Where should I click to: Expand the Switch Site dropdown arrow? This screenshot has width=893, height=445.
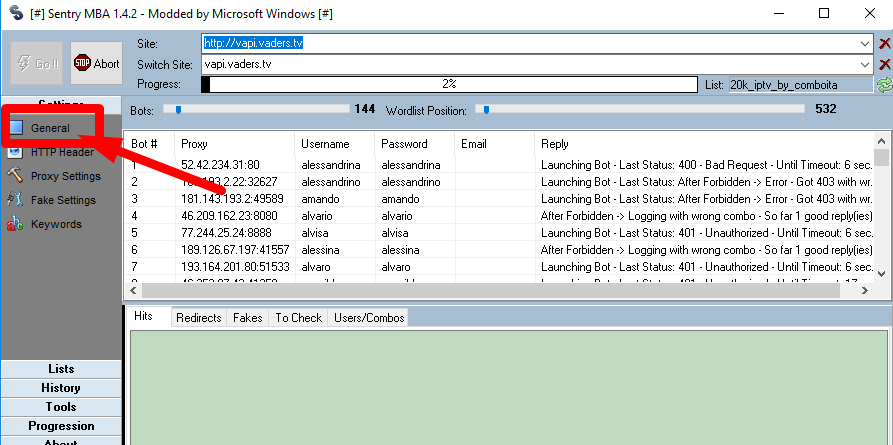pos(865,64)
